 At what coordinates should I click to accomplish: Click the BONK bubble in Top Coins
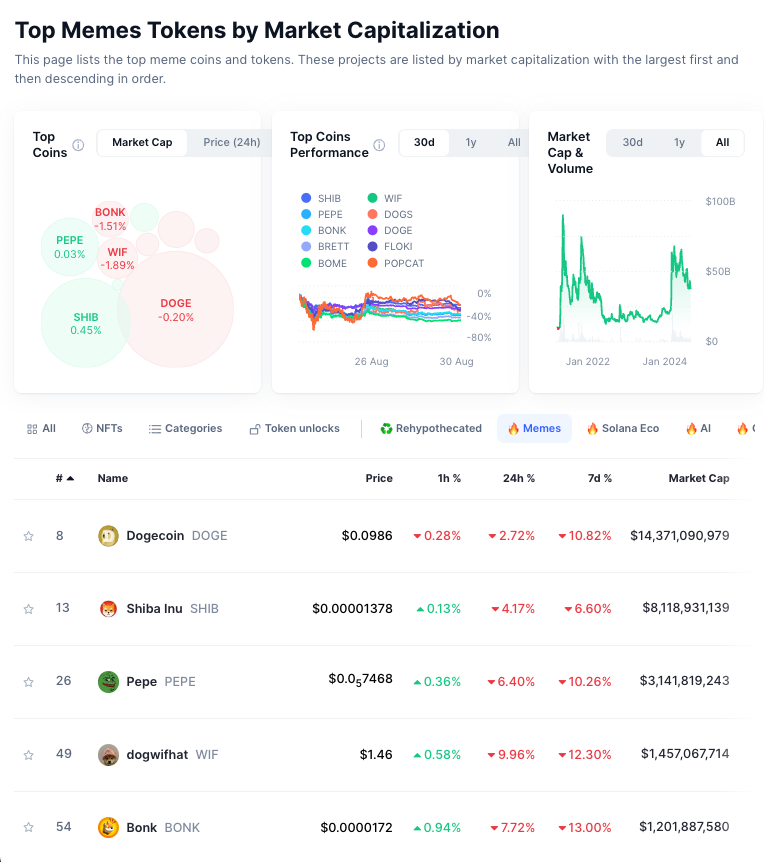110,219
